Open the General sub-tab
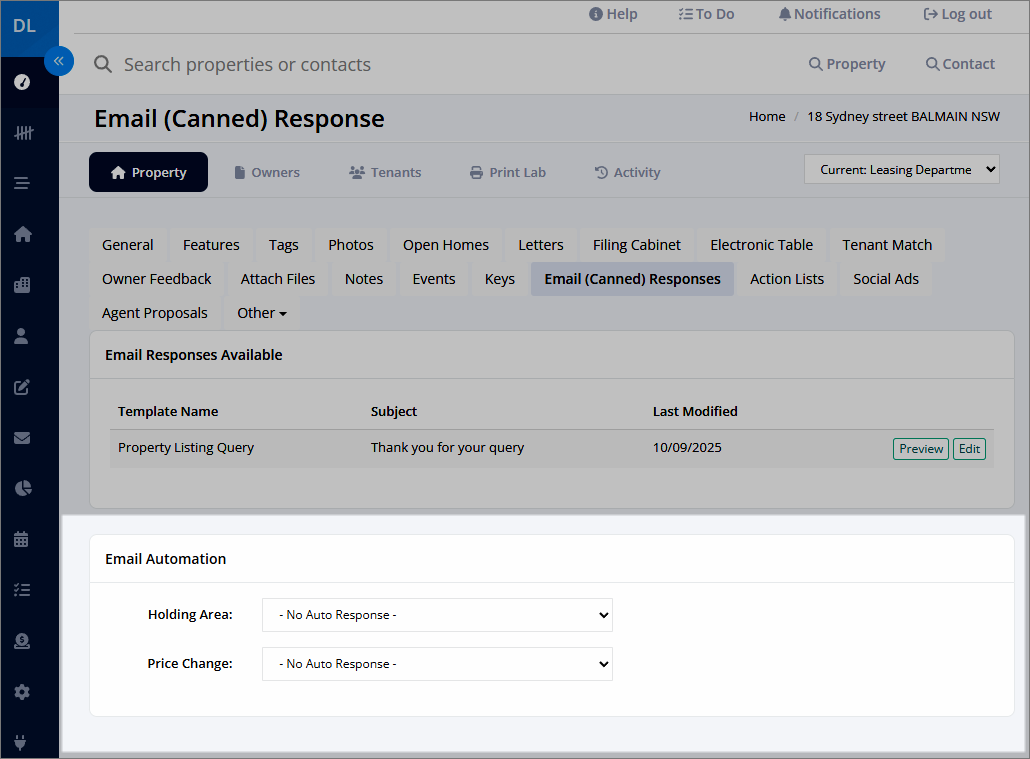The image size is (1030, 759). pos(127,245)
